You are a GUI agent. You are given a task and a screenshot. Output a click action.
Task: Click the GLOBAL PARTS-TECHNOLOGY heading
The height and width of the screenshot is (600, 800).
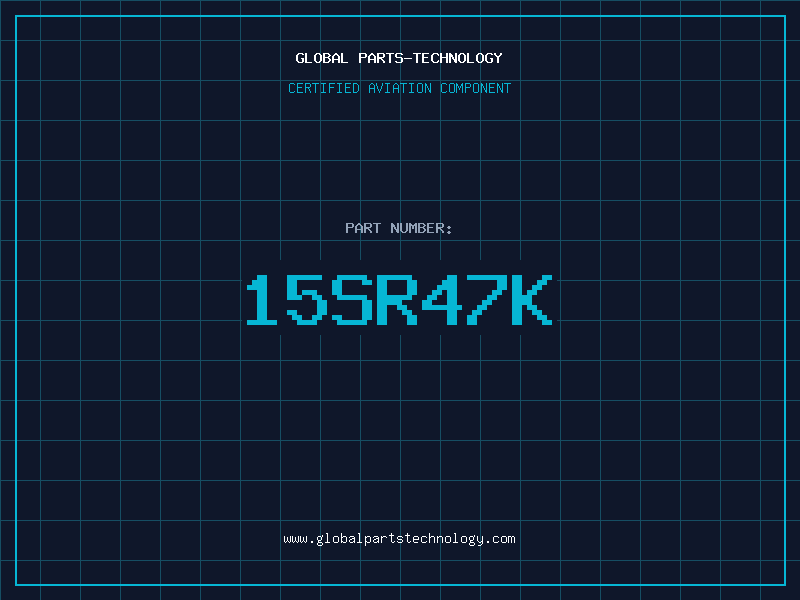(399, 58)
